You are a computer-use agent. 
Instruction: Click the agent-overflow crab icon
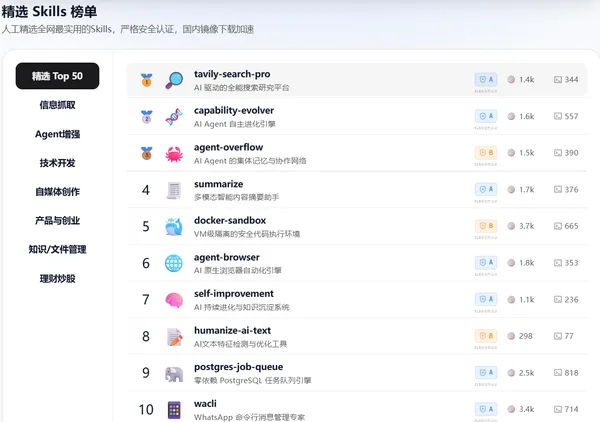coord(174,154)
